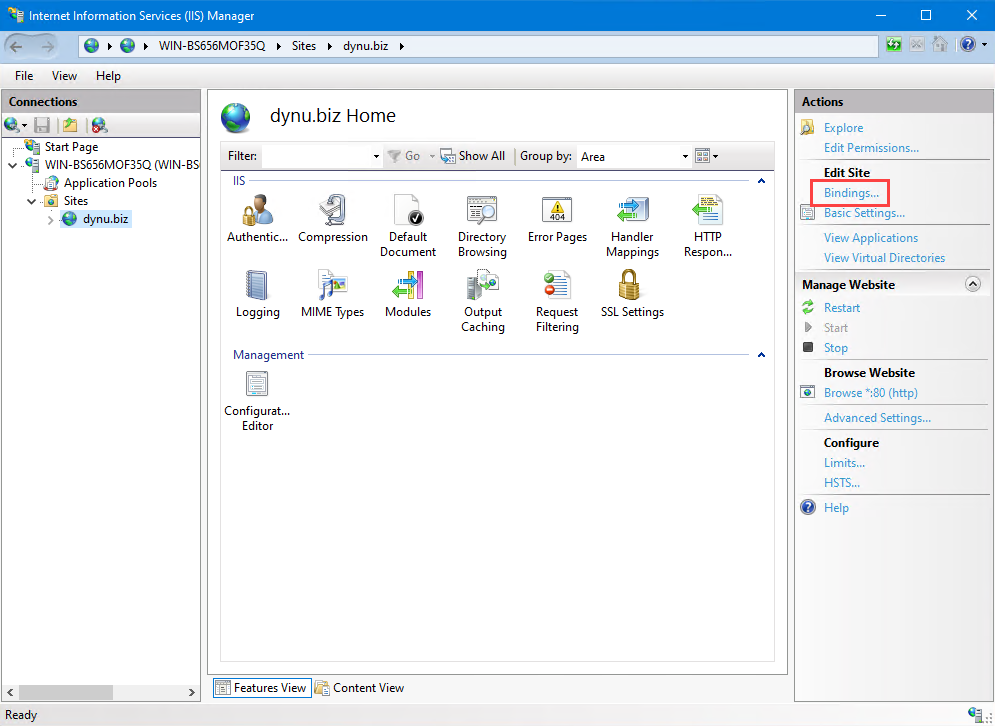Click the Back navigation arrow
Image resolution: width=995 pixels, height=726 pixels.
pos(16,46)
